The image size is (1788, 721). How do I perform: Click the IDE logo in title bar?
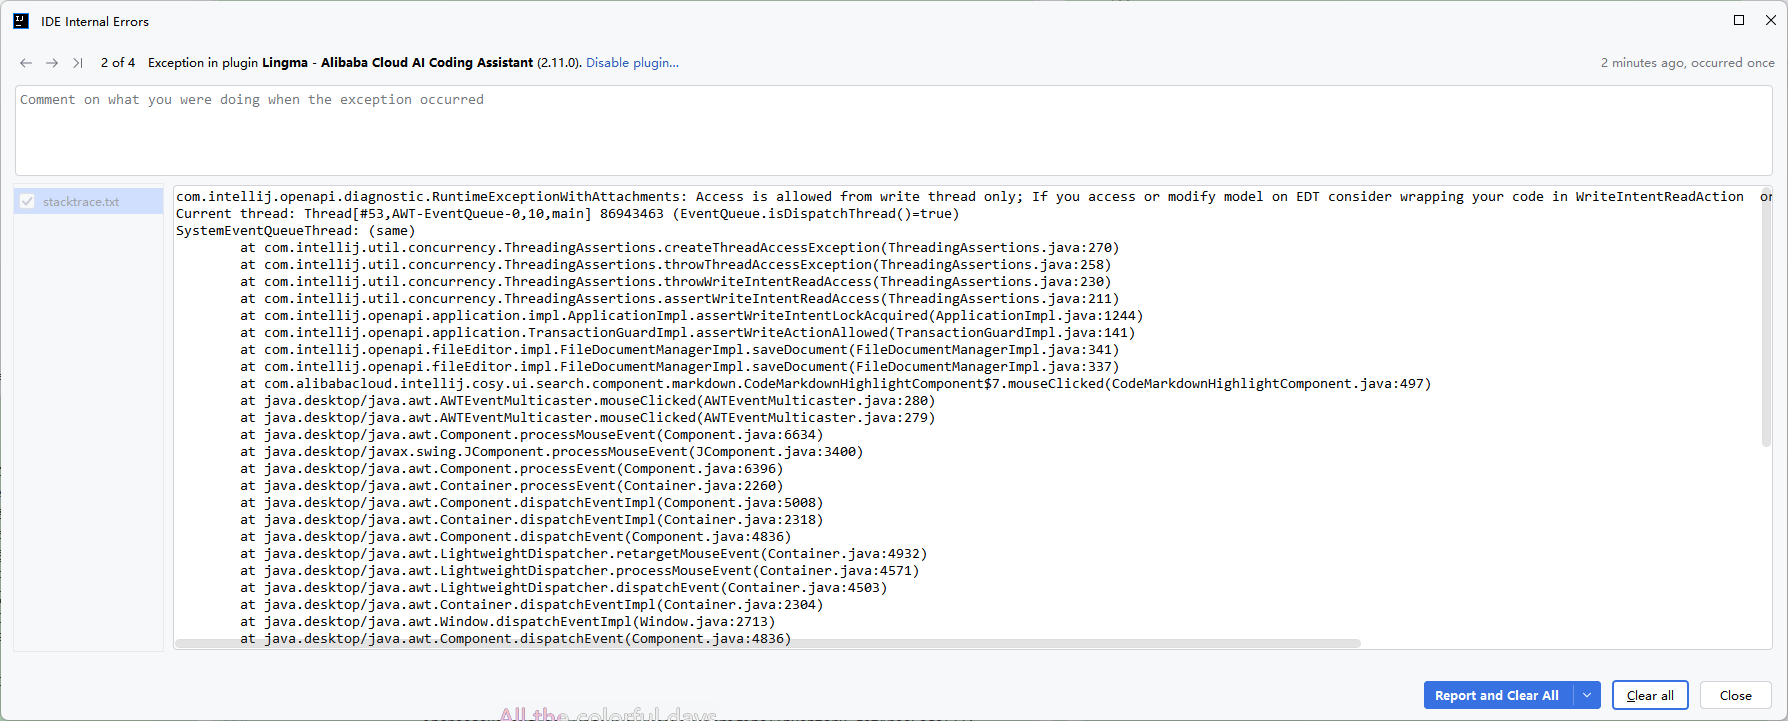point(21,21)
